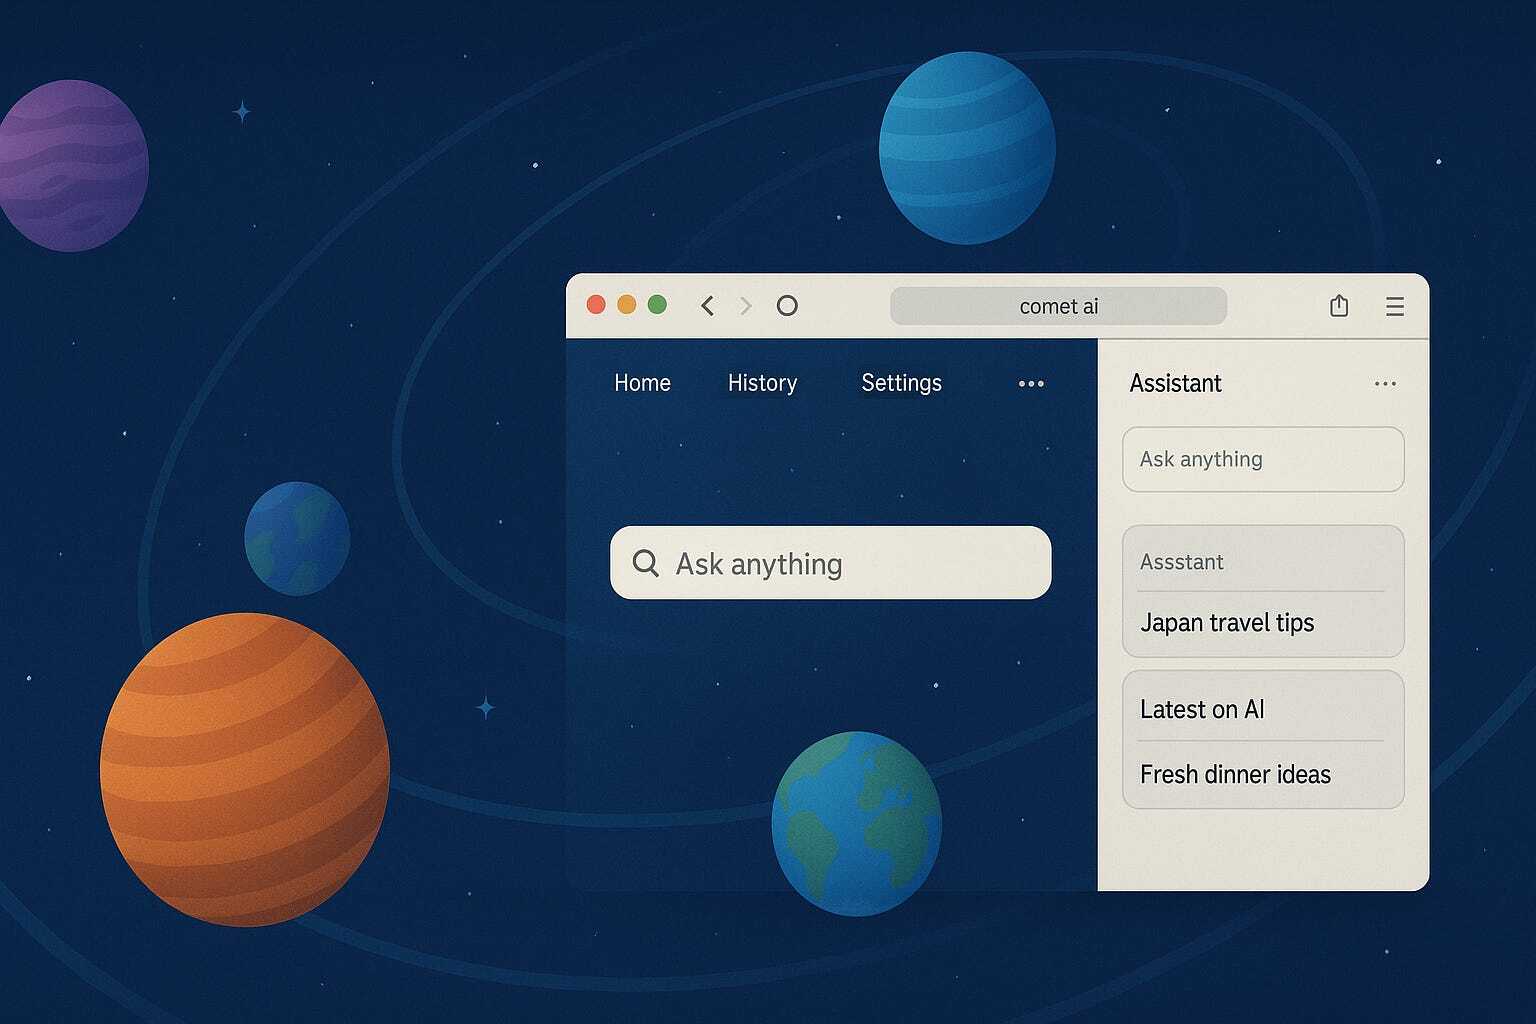Image resolution: width=1536 pixels, height=1024 pixels.
Task: Close the window with the red button
Action: (596, 305)
